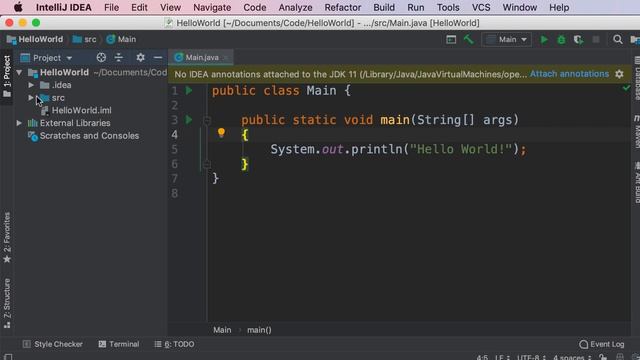This screenshot has width=640, height=360.
Task: Select HelloWorld in the navigation bar
Action: (x=35, y=39)
